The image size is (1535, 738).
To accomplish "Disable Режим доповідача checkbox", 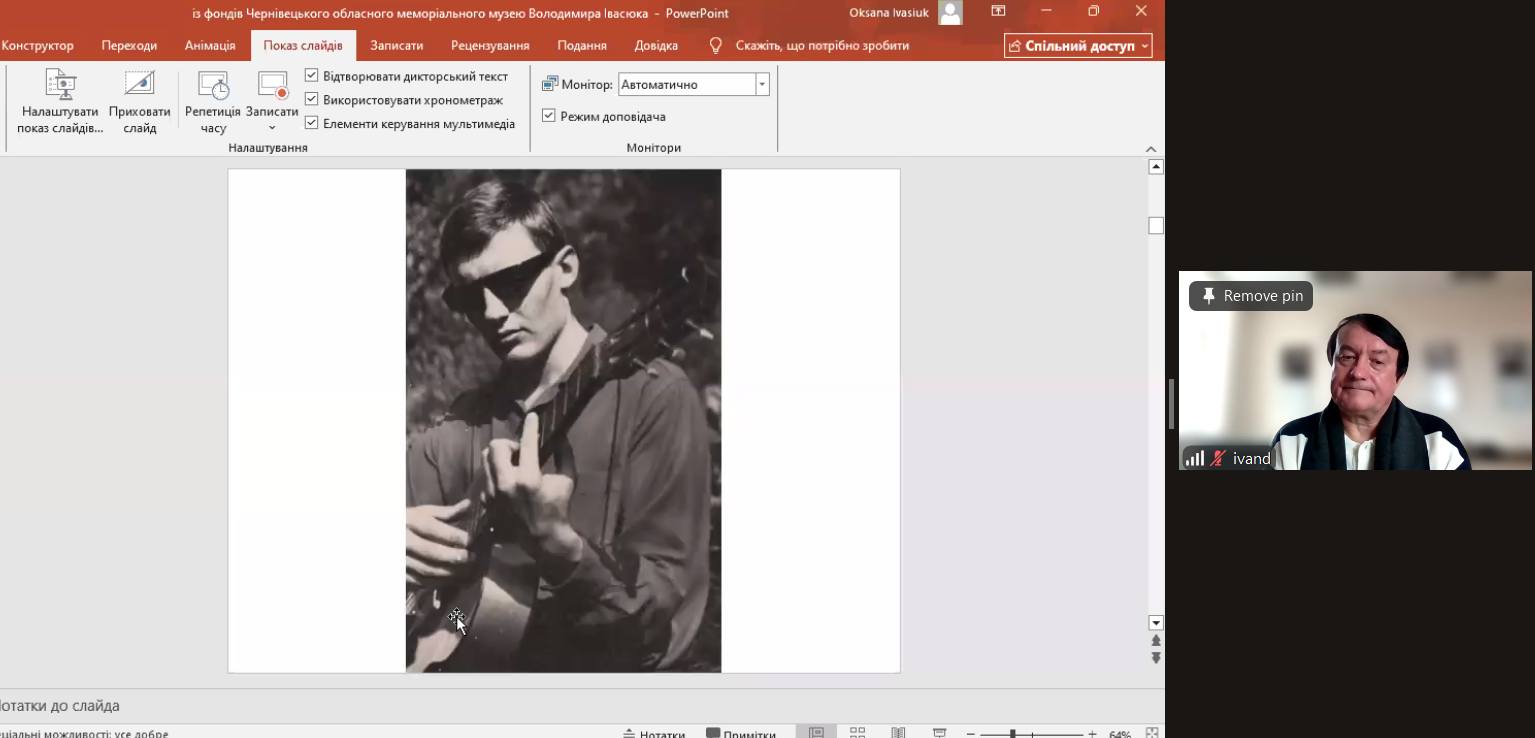I will pyautogui.click(x=548, y=116).
